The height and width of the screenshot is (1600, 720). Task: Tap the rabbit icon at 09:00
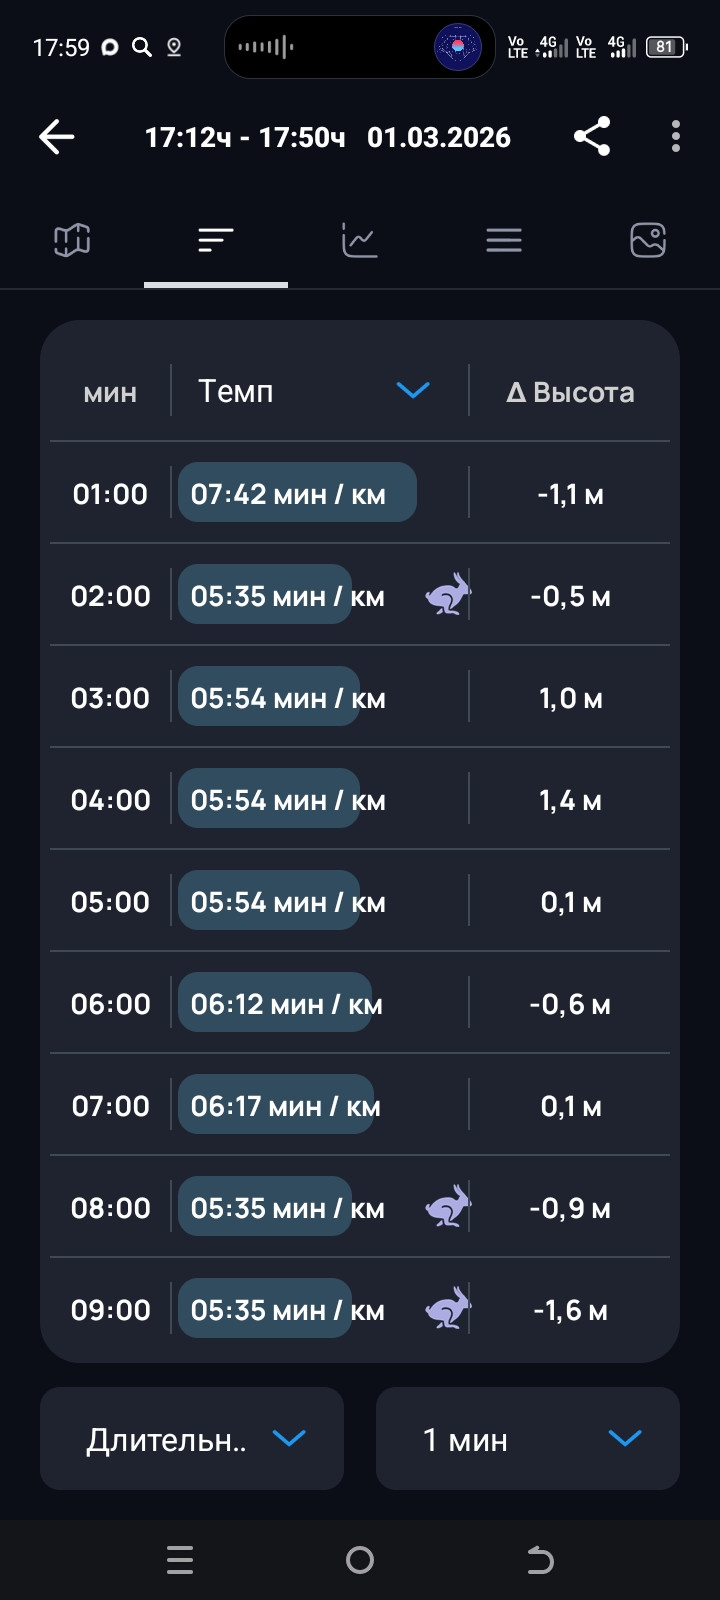447,1309
